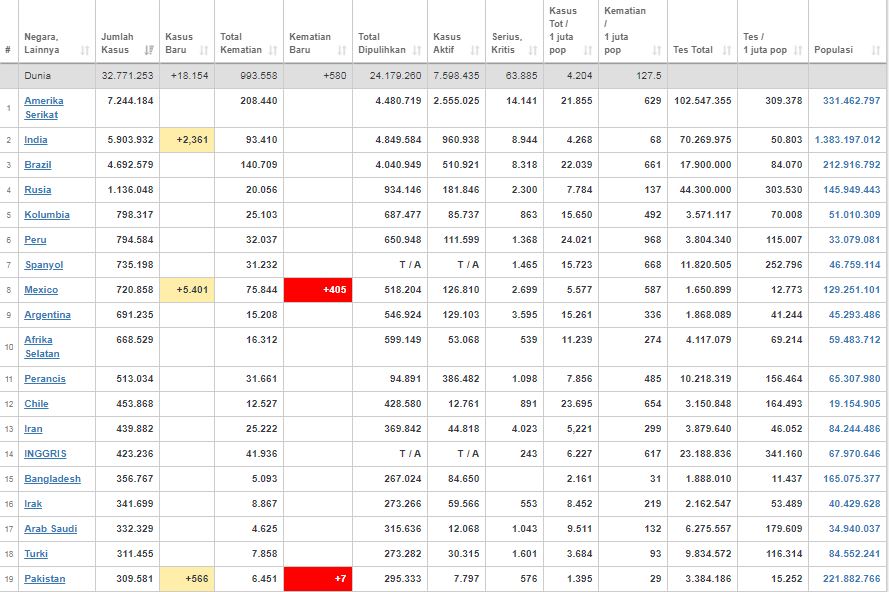This screenshot has width=889, height=592.
Task: Sort by Jumlah Kasus sort icon
Action: 149,50
